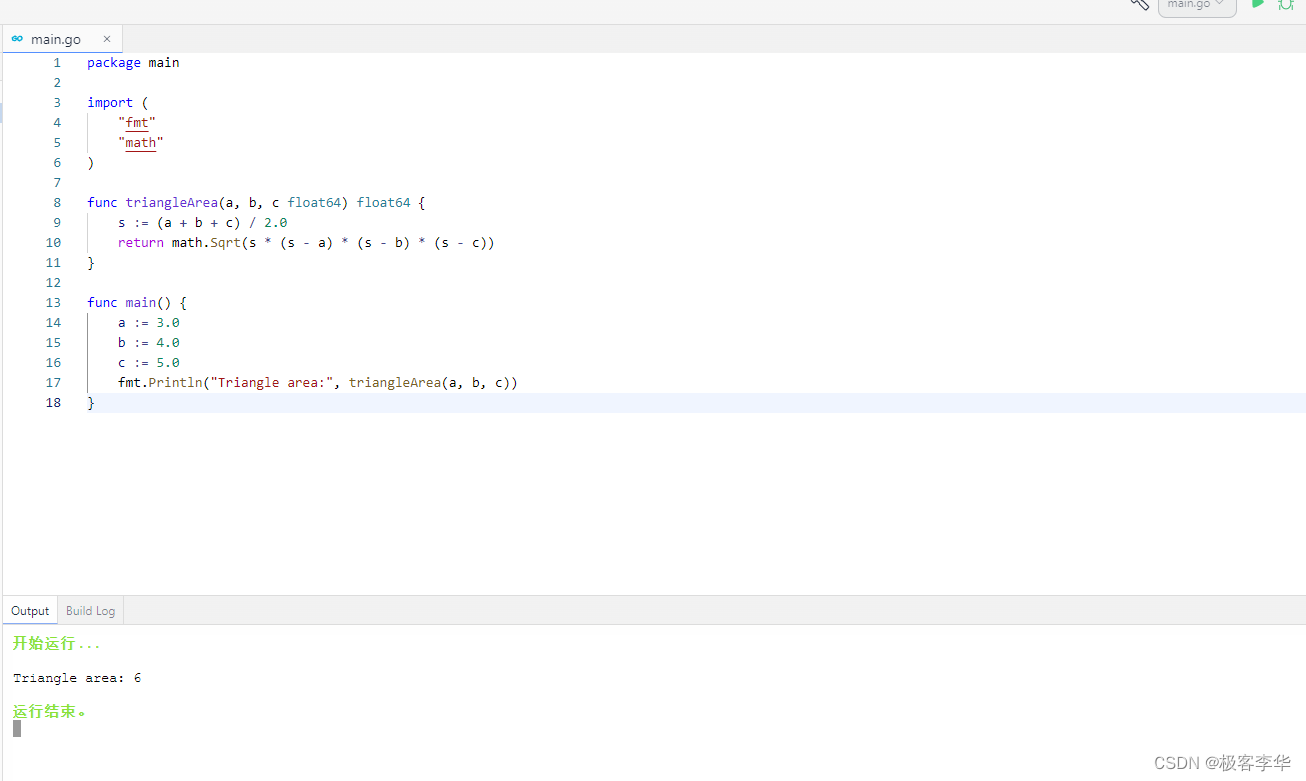
Task: Click the "开始运行..." output message
Action: 57,643
